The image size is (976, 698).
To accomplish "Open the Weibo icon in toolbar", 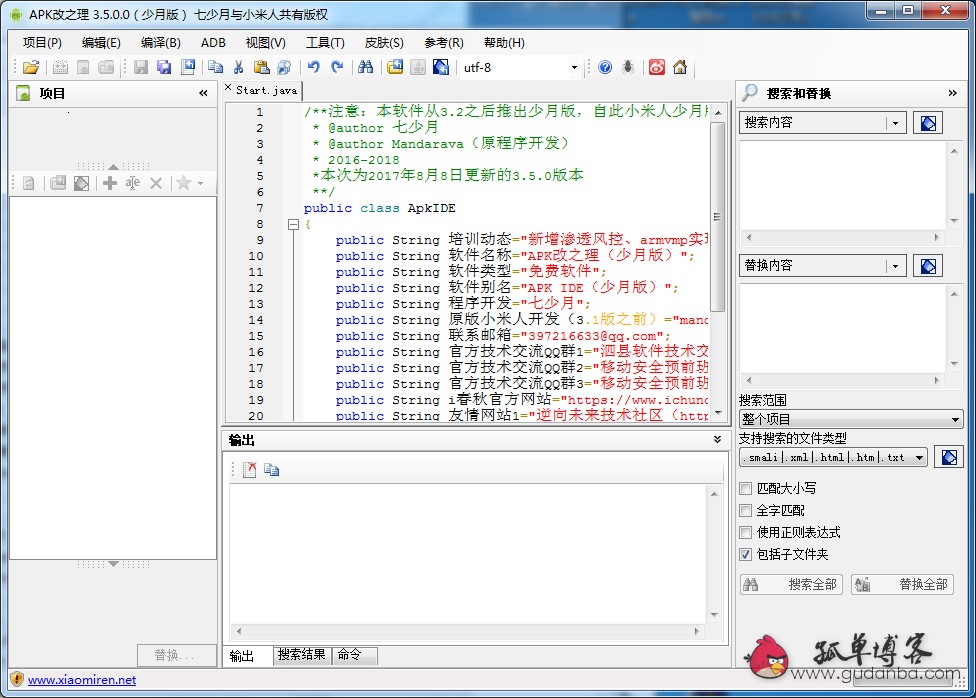I will tap(657, 67).
